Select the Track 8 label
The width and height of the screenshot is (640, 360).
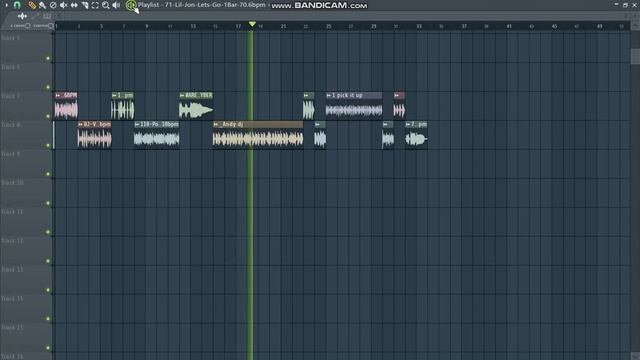(x=11, y=125)
